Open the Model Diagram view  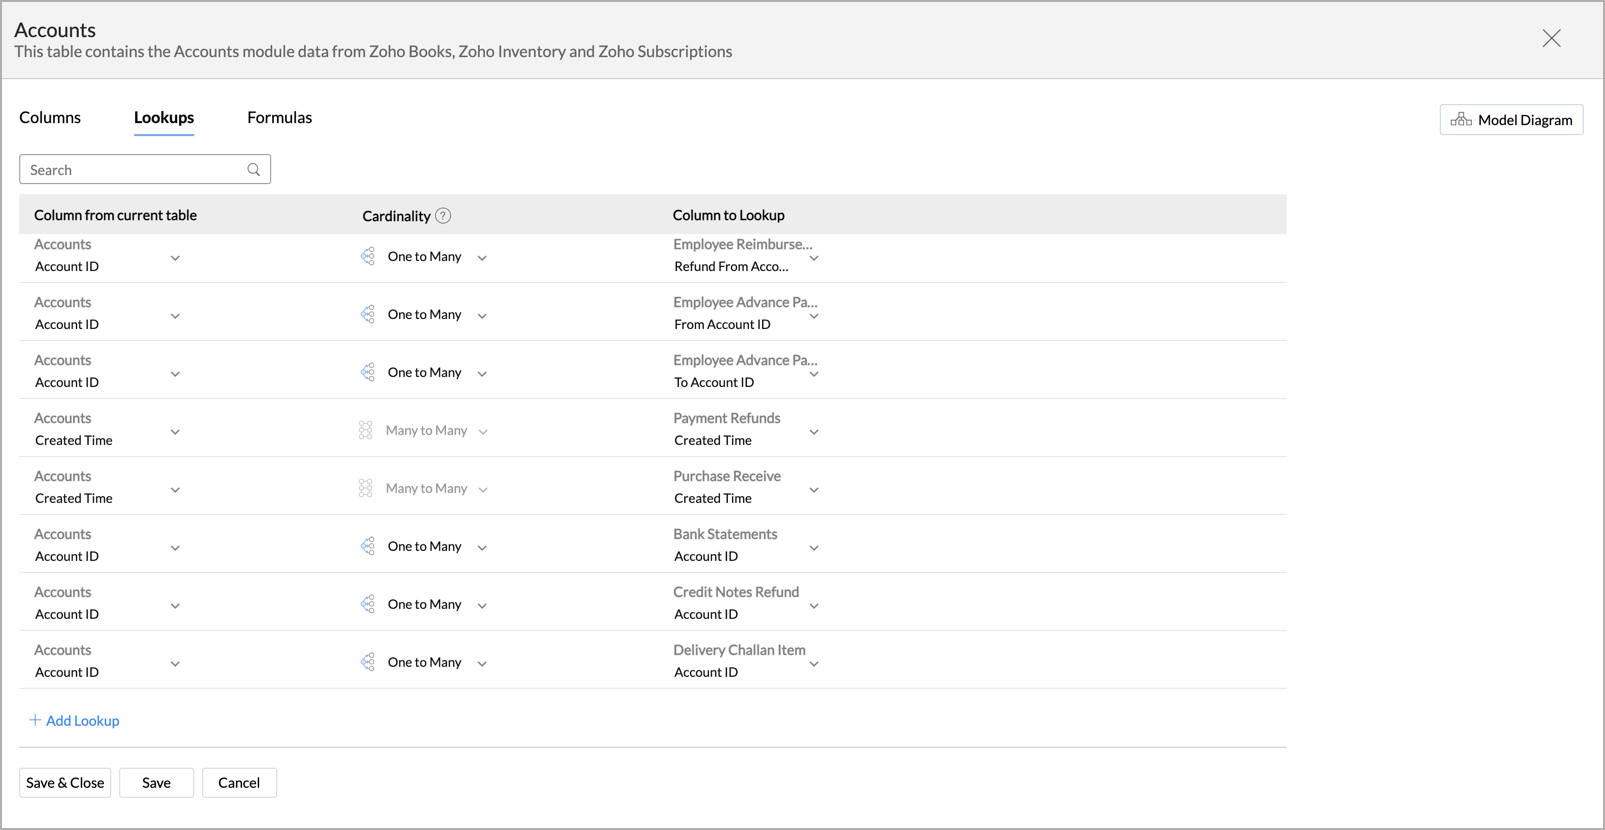pyautogui.click(x=1511, y=120)
